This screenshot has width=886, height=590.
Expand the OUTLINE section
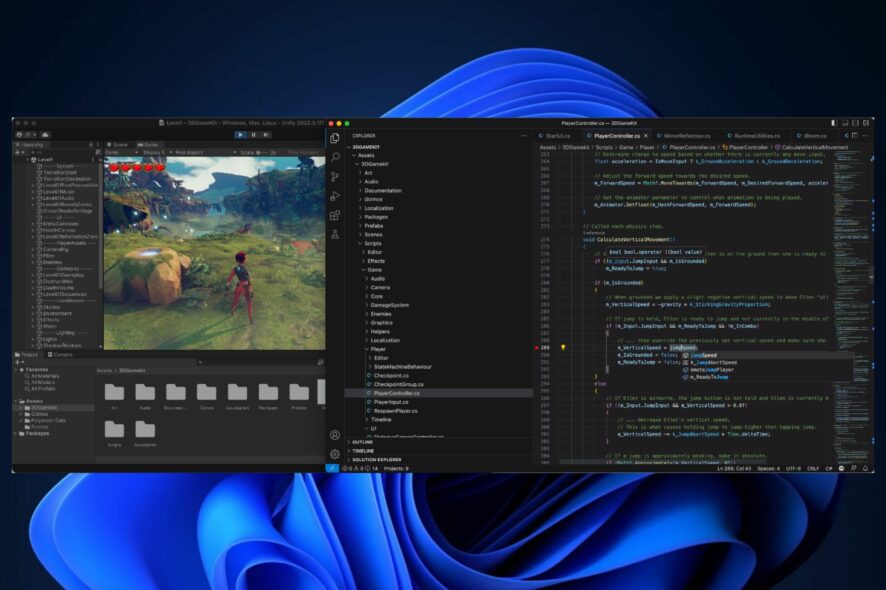pos(362,442)
